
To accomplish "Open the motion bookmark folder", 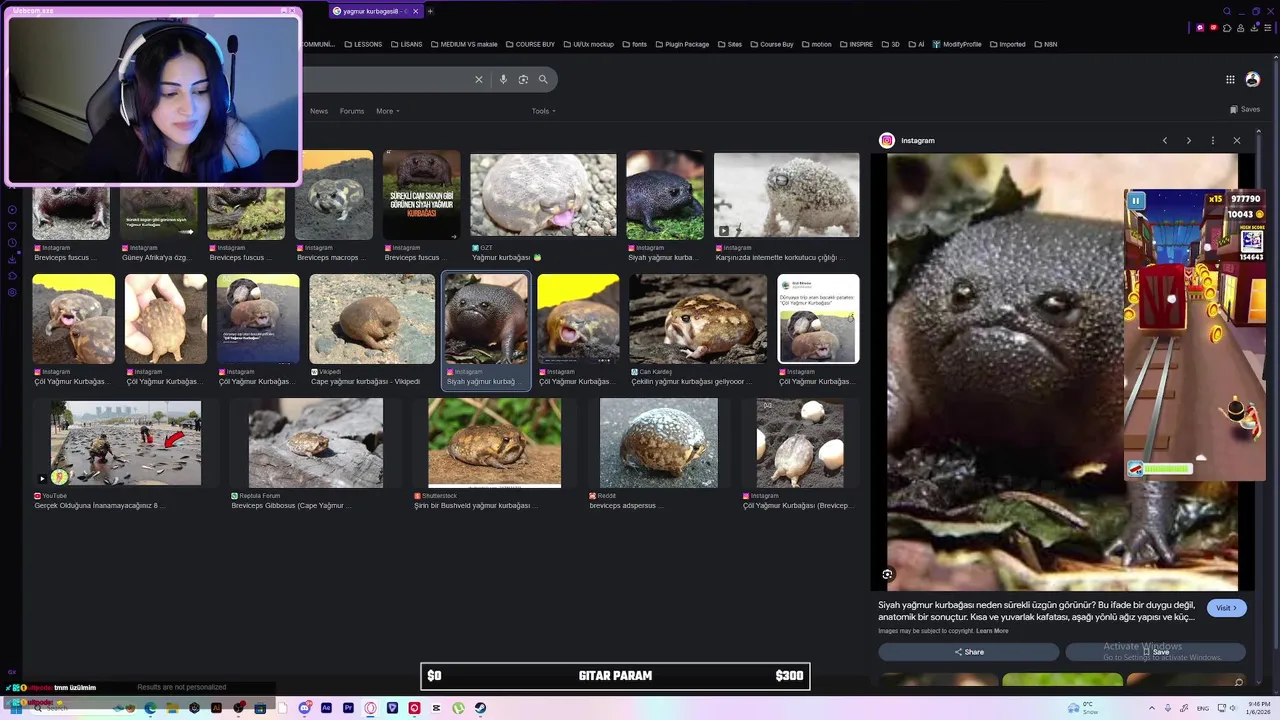I will pyautogui.click(x=817, y=44).
